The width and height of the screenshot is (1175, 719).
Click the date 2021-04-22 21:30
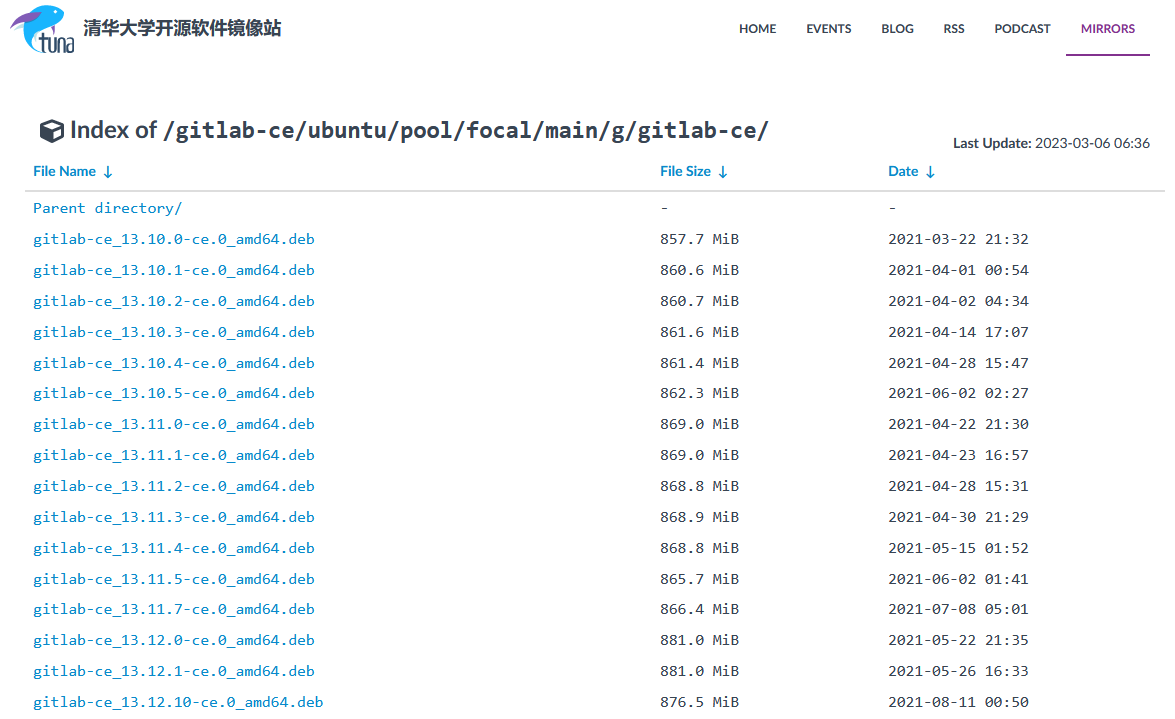coord(958,424)
